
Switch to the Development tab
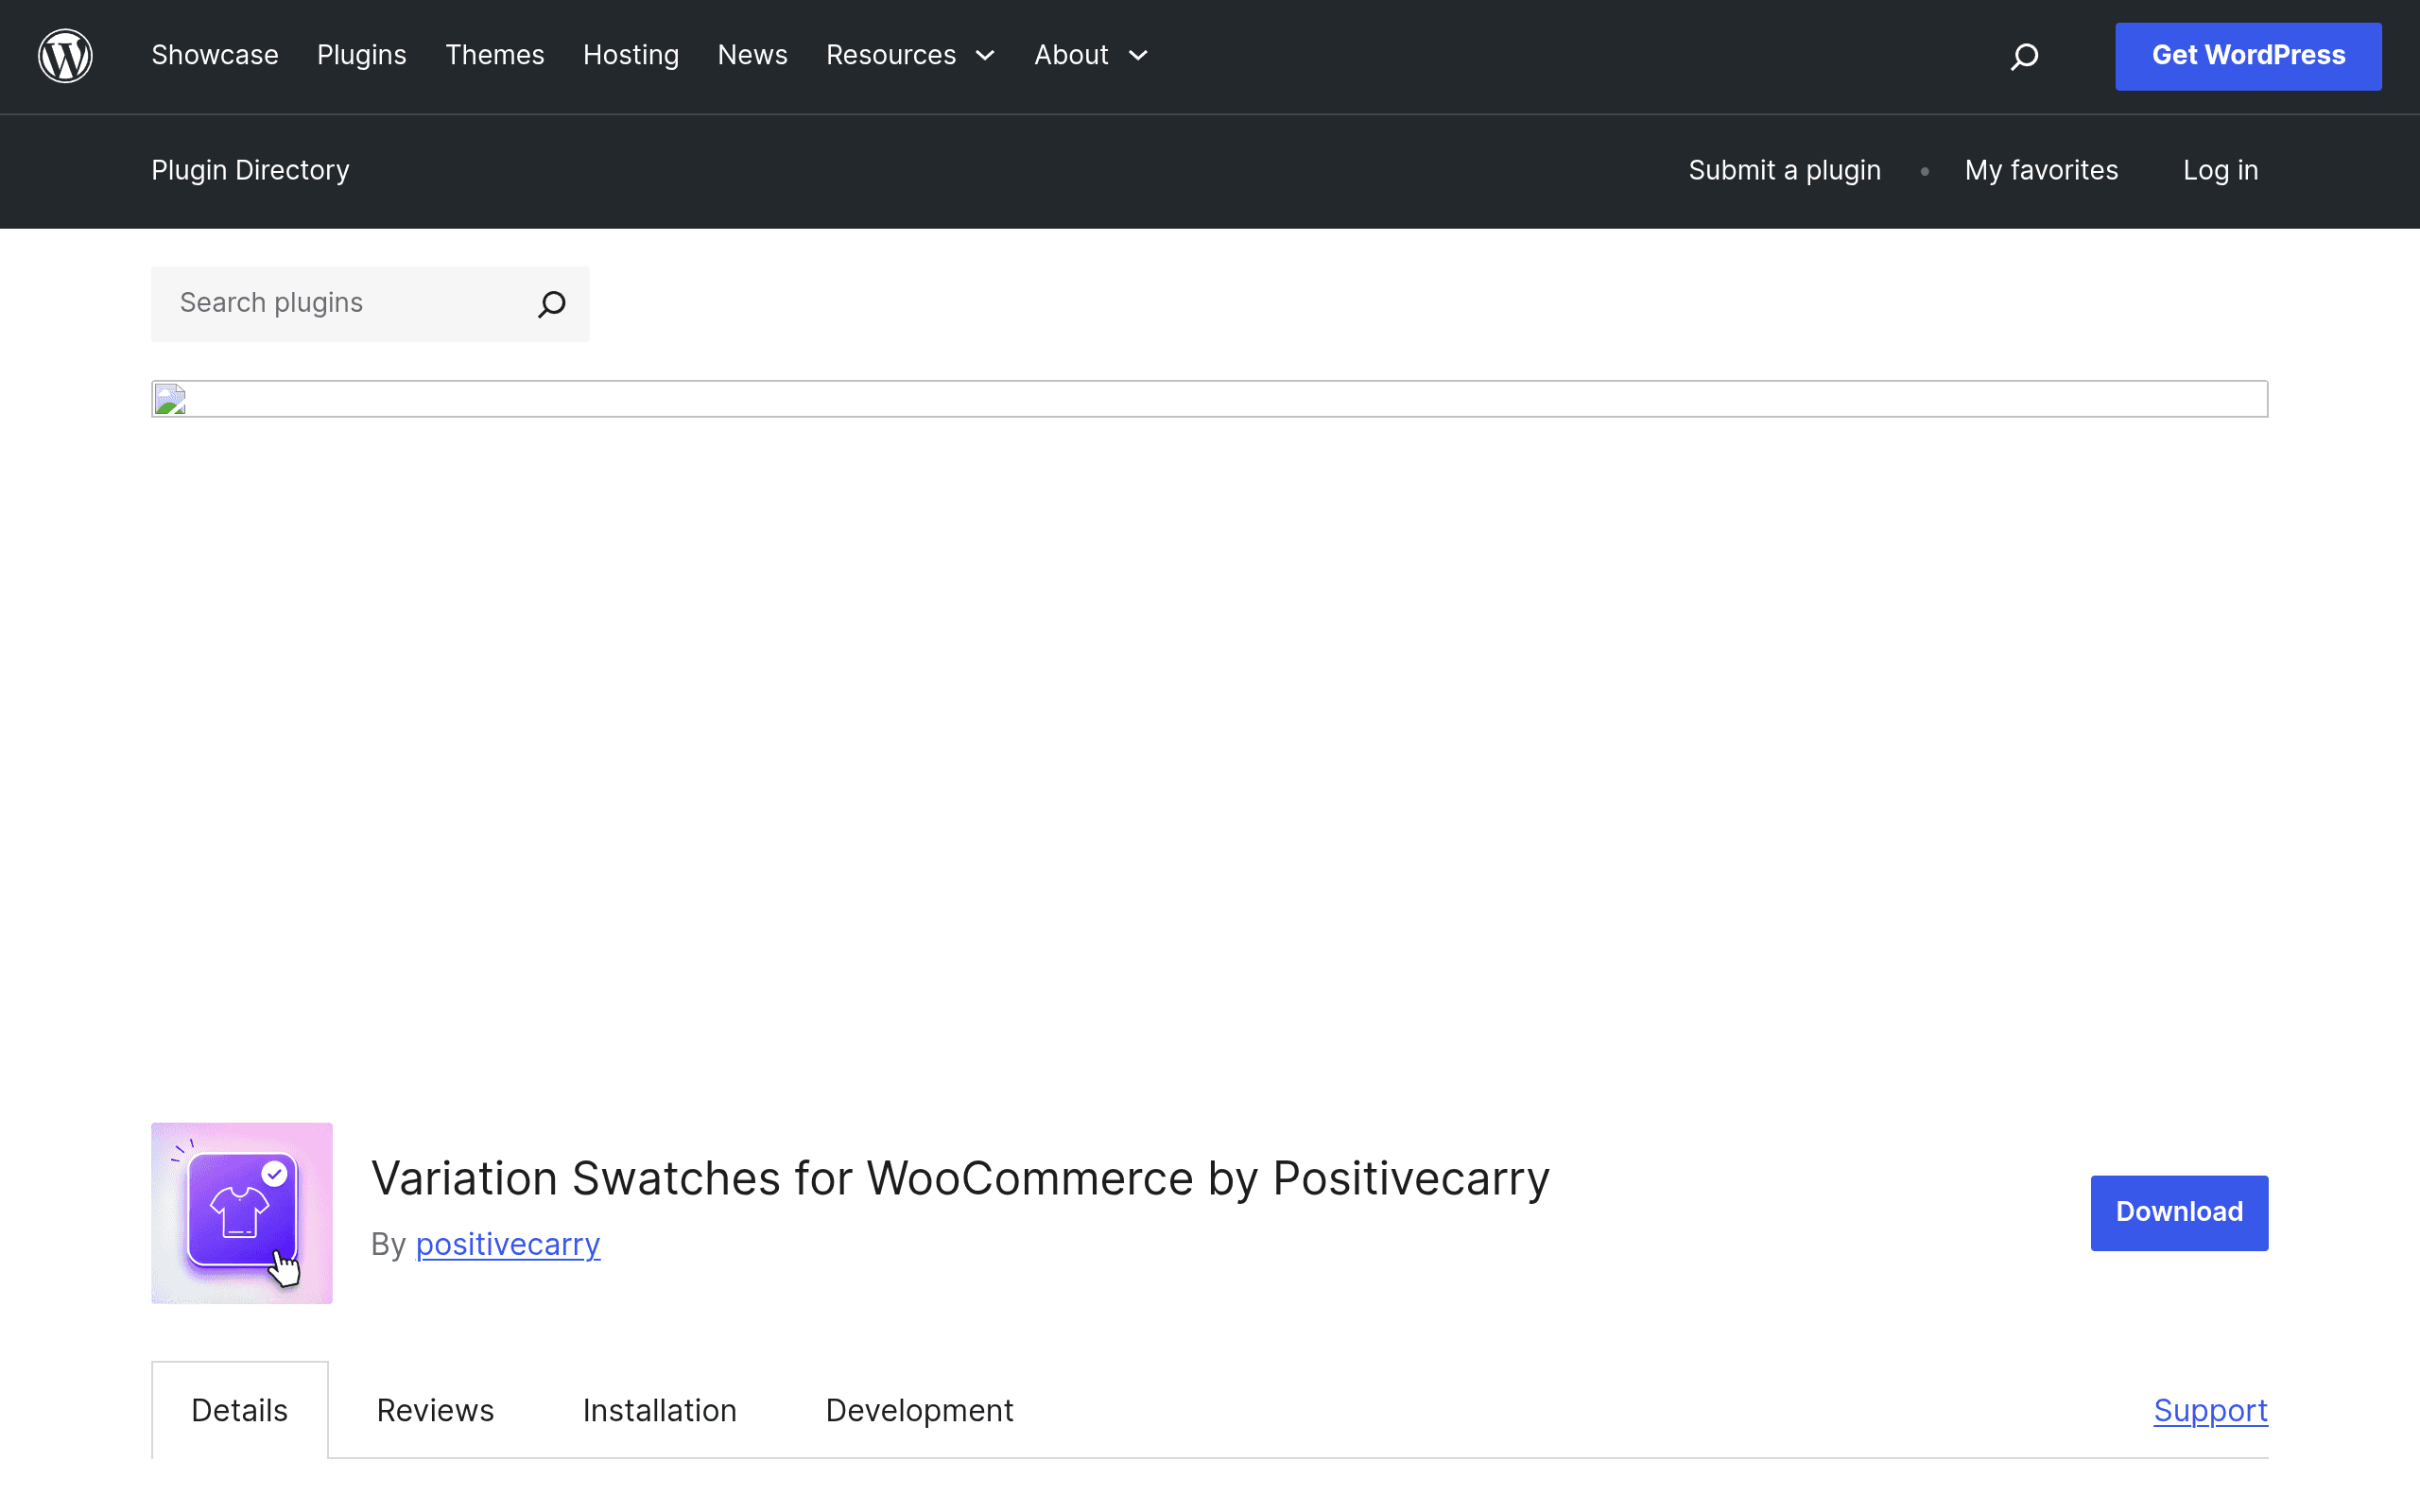[920, 1410]
